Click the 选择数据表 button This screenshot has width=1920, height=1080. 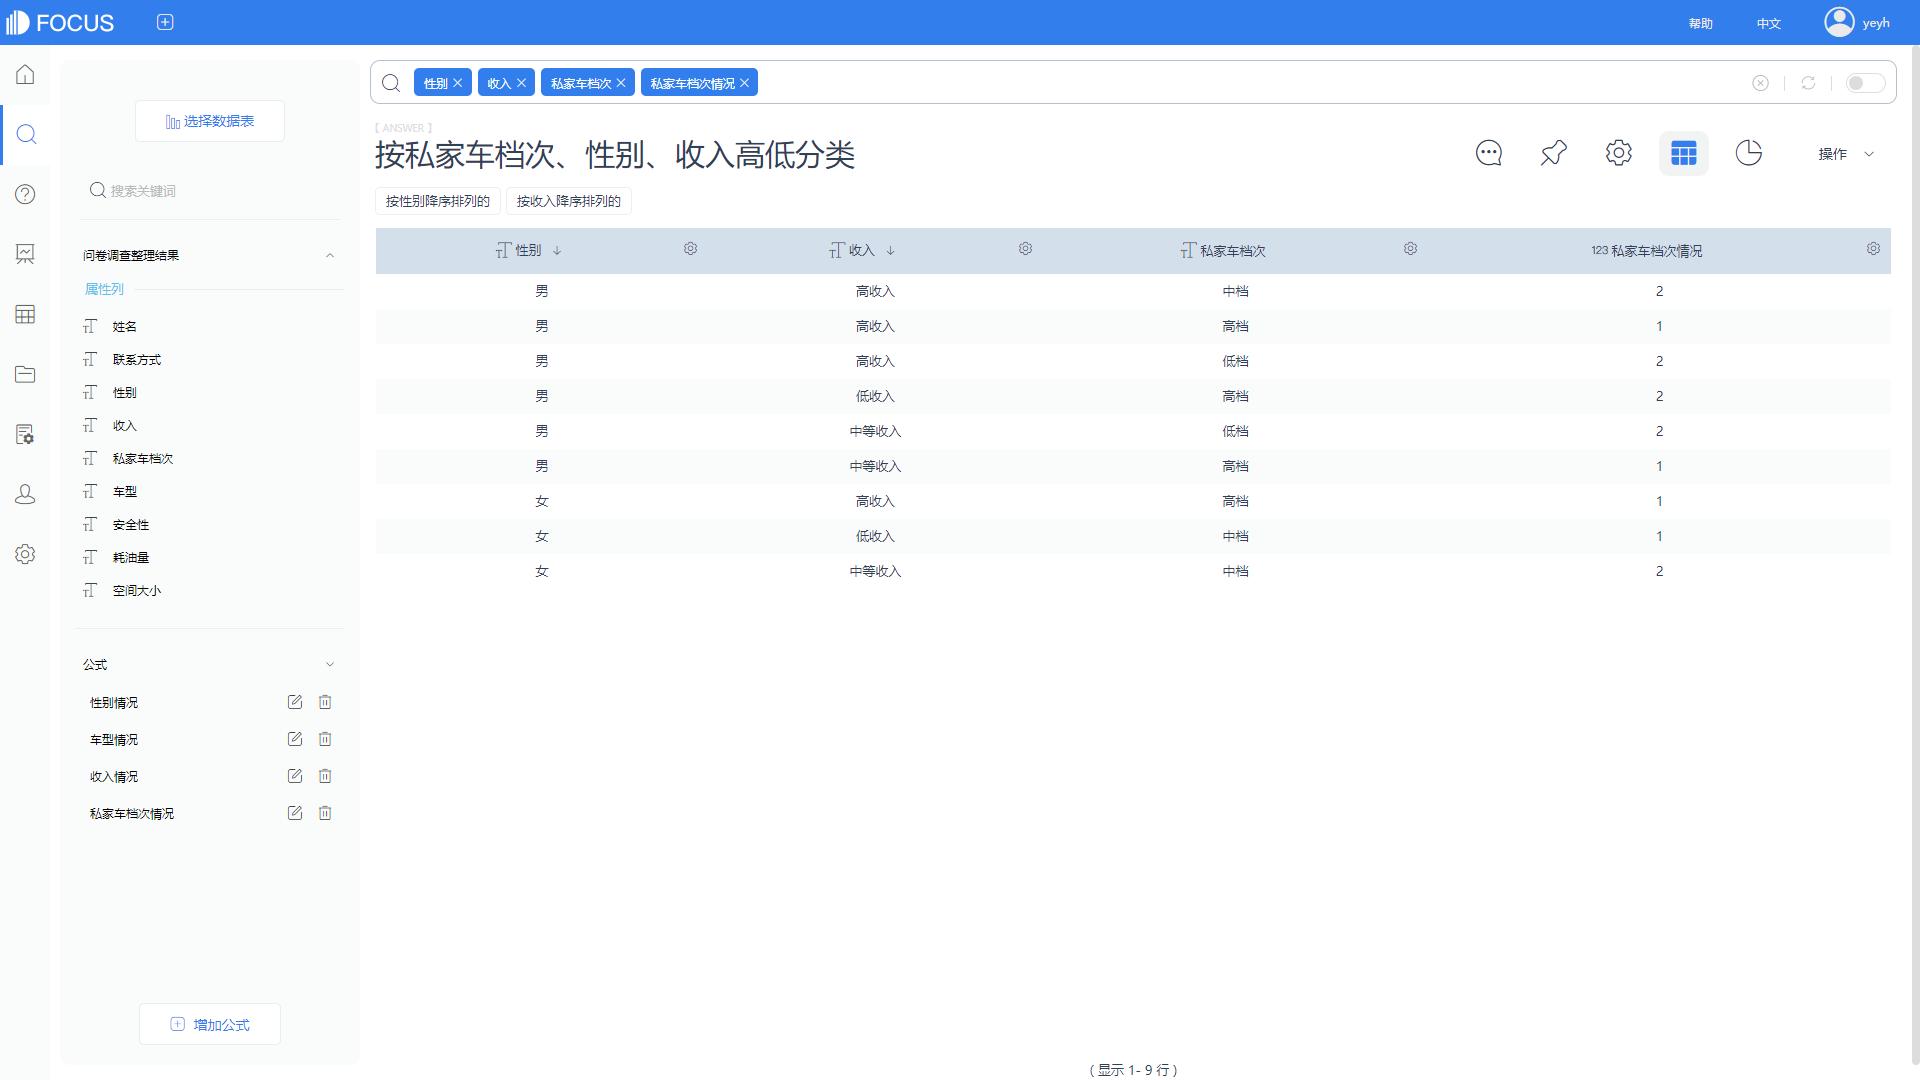point(209,120)
